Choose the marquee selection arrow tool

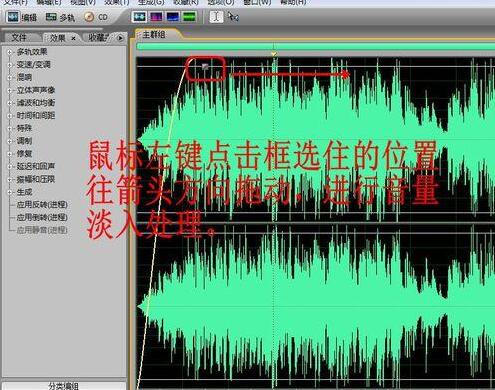coord(233,16)
